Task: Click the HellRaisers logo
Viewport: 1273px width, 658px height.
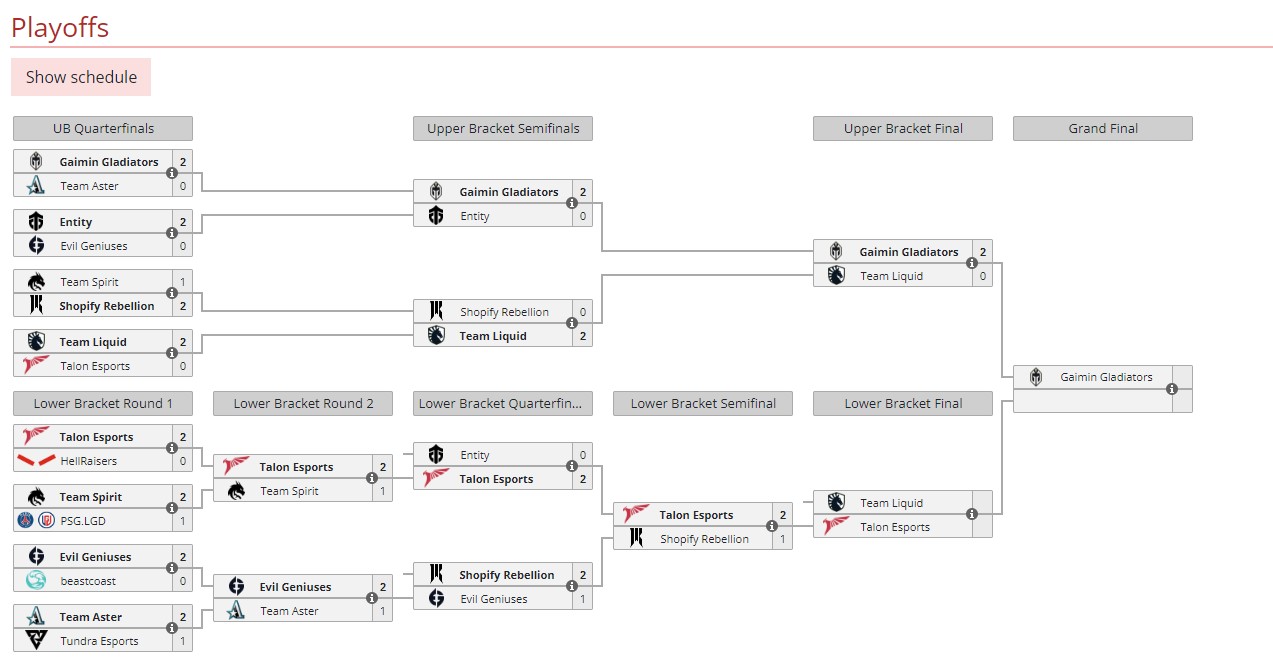Action: (36, 461)
